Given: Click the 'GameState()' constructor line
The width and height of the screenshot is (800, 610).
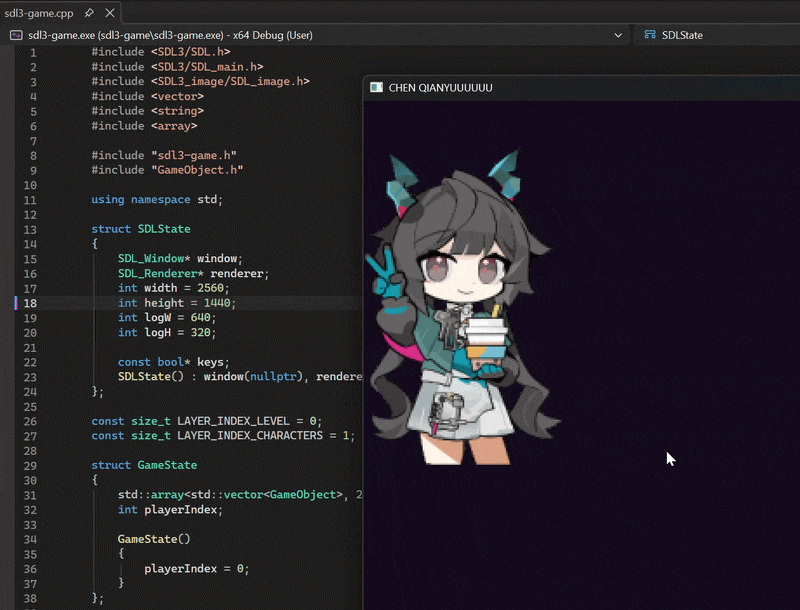Looking at the screenshot, I should [x=154, y=539].
